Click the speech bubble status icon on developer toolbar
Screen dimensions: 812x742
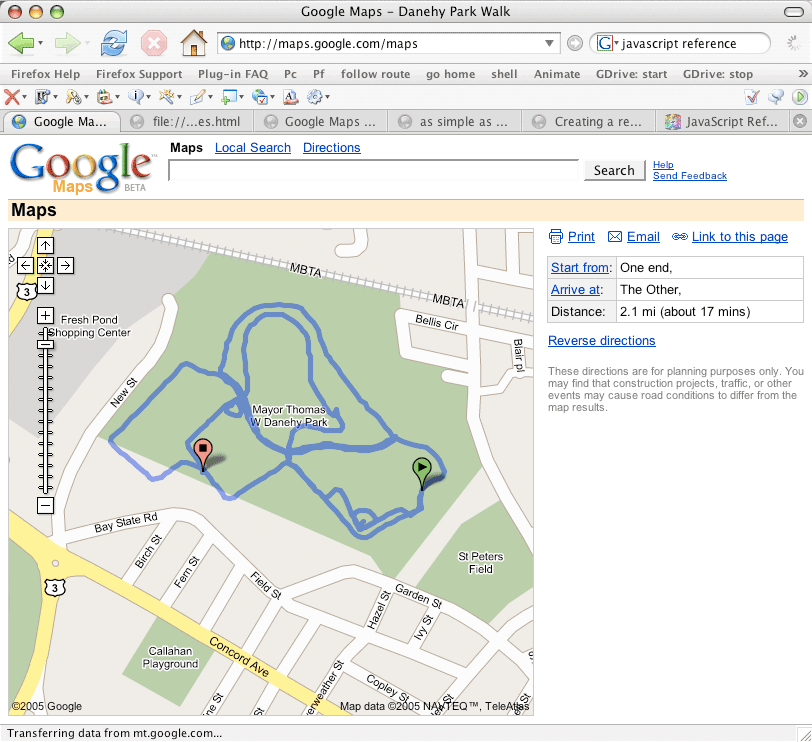pos(776,97)
